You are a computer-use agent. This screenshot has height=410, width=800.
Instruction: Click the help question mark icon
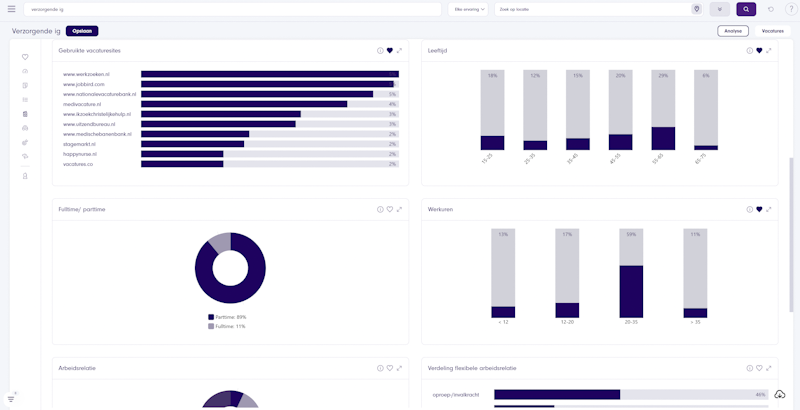click(x=789, y=9)
